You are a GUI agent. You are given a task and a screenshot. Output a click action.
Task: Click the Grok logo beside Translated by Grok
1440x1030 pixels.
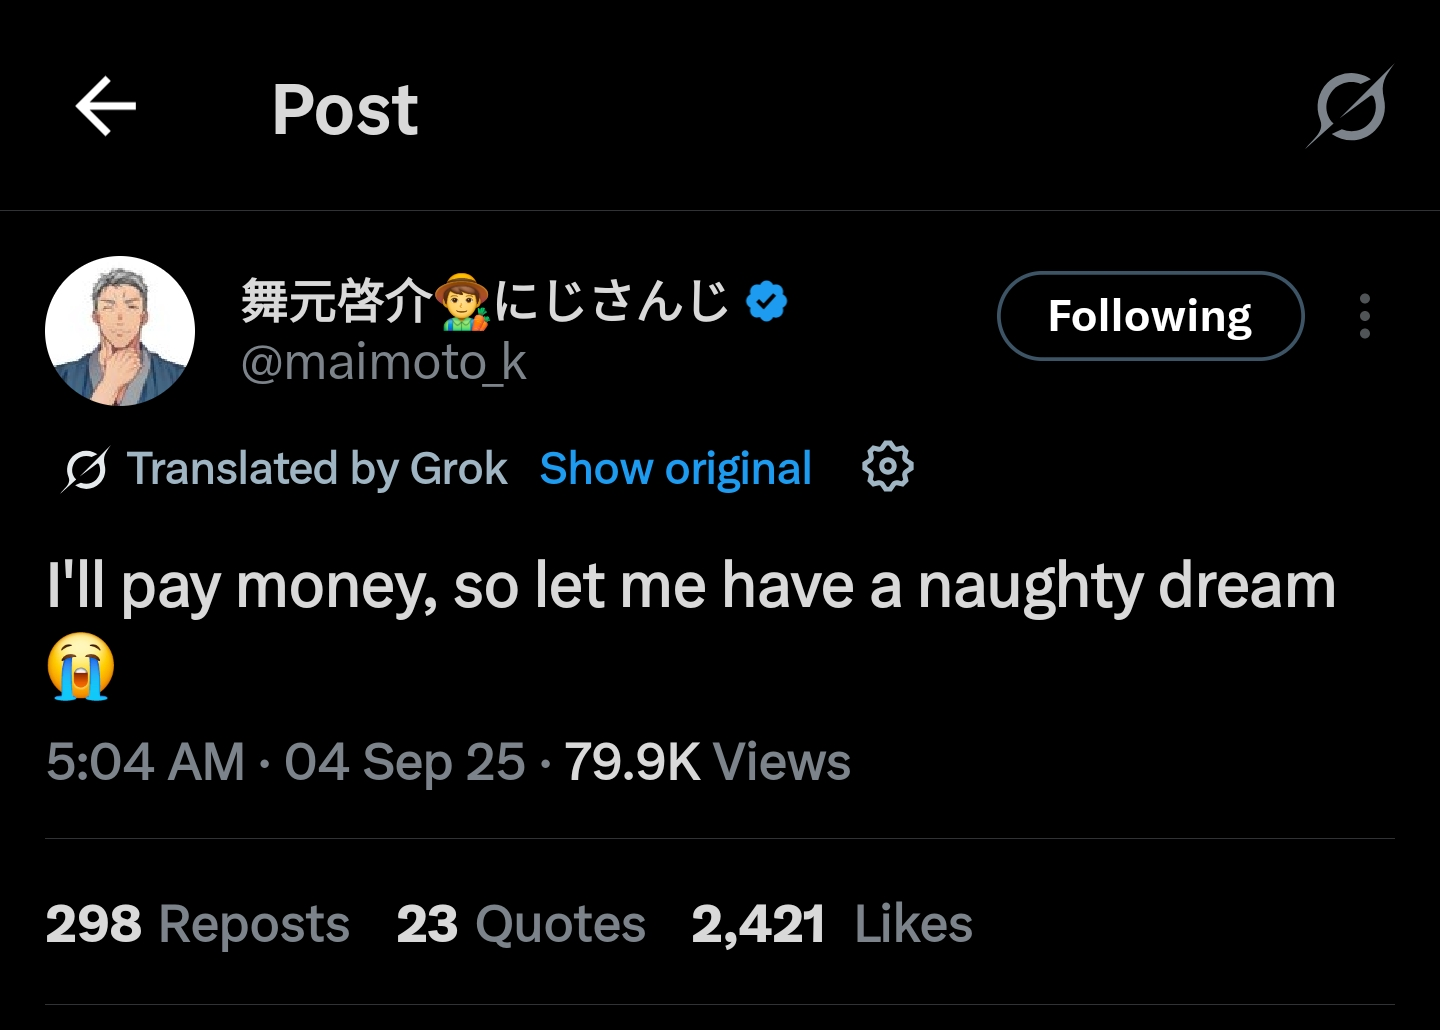click(85, 469)
